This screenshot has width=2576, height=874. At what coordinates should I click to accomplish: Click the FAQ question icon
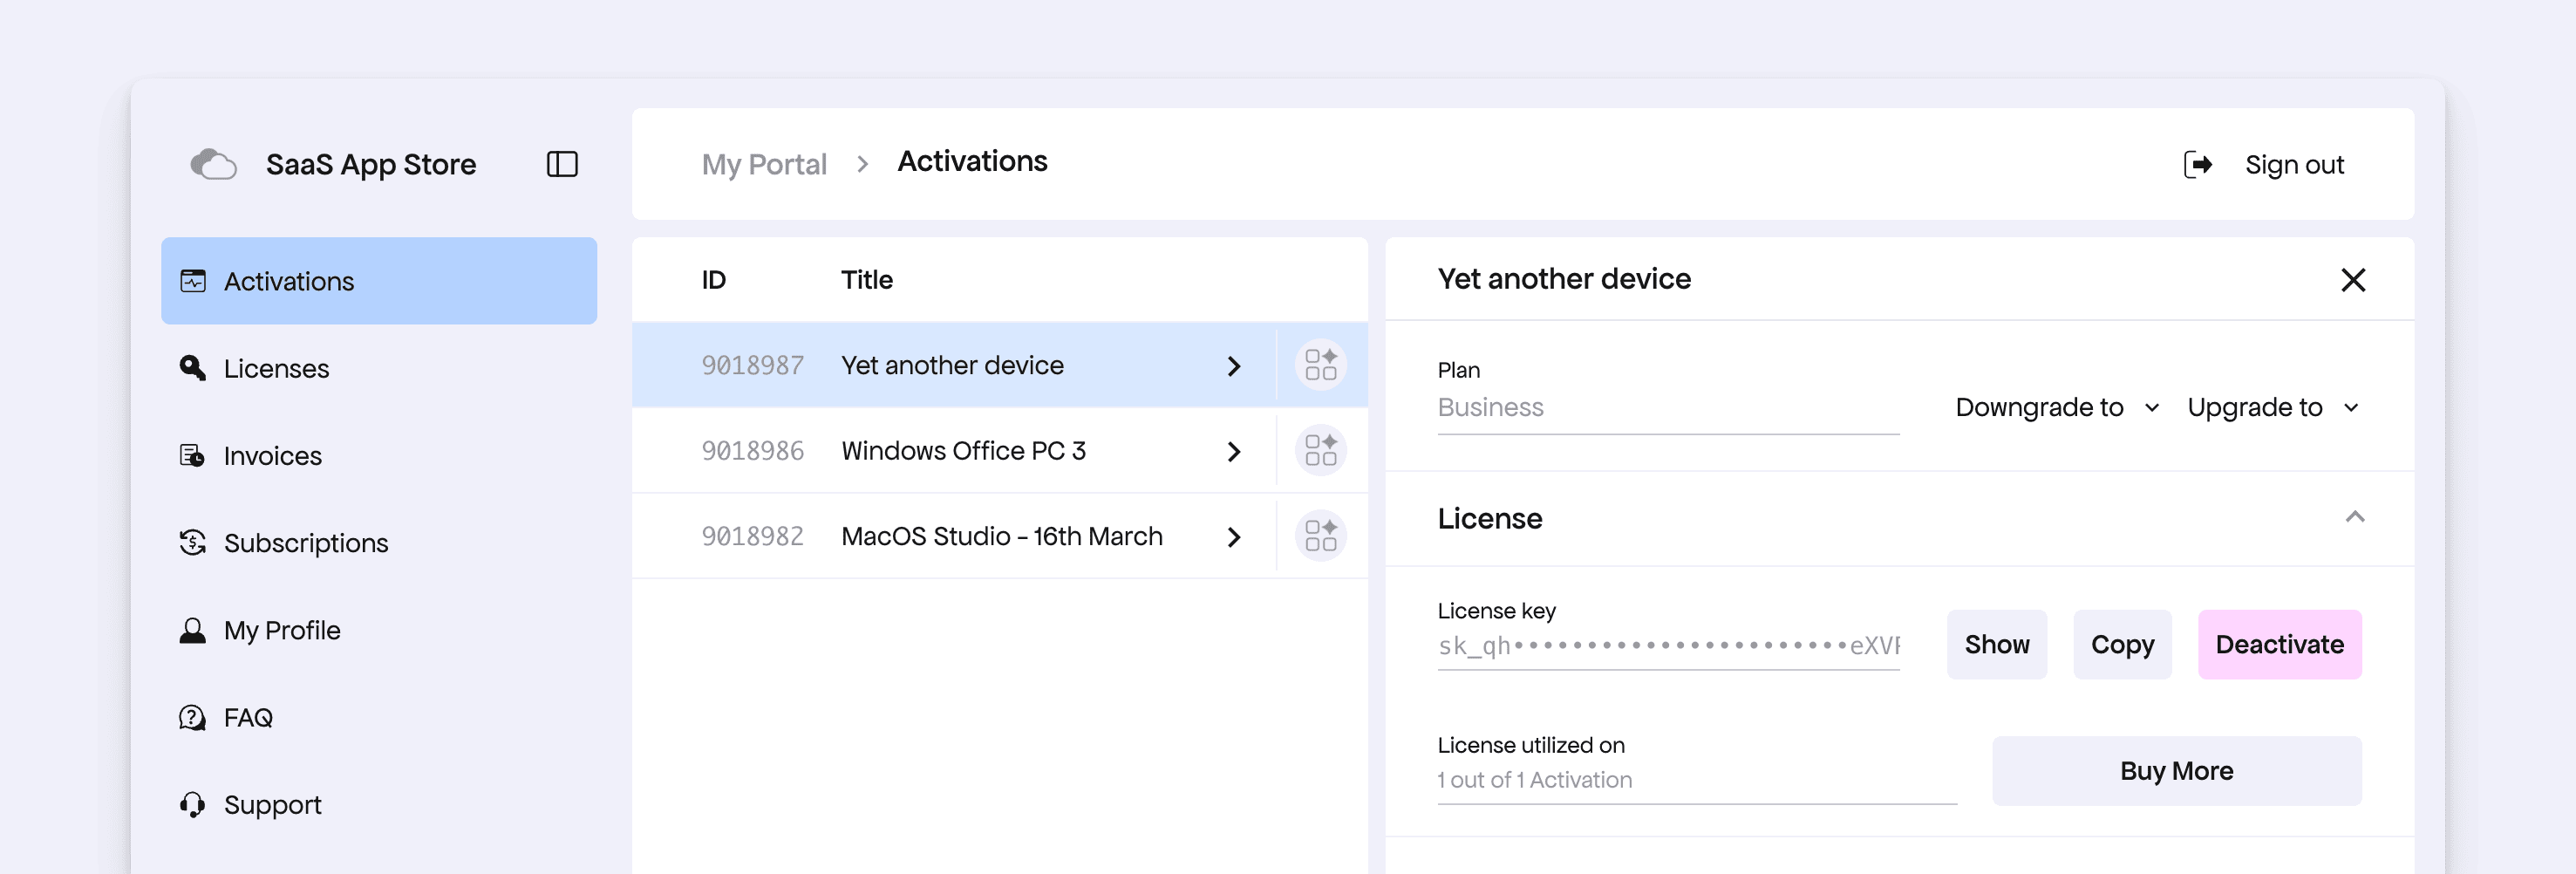point(192,718)
